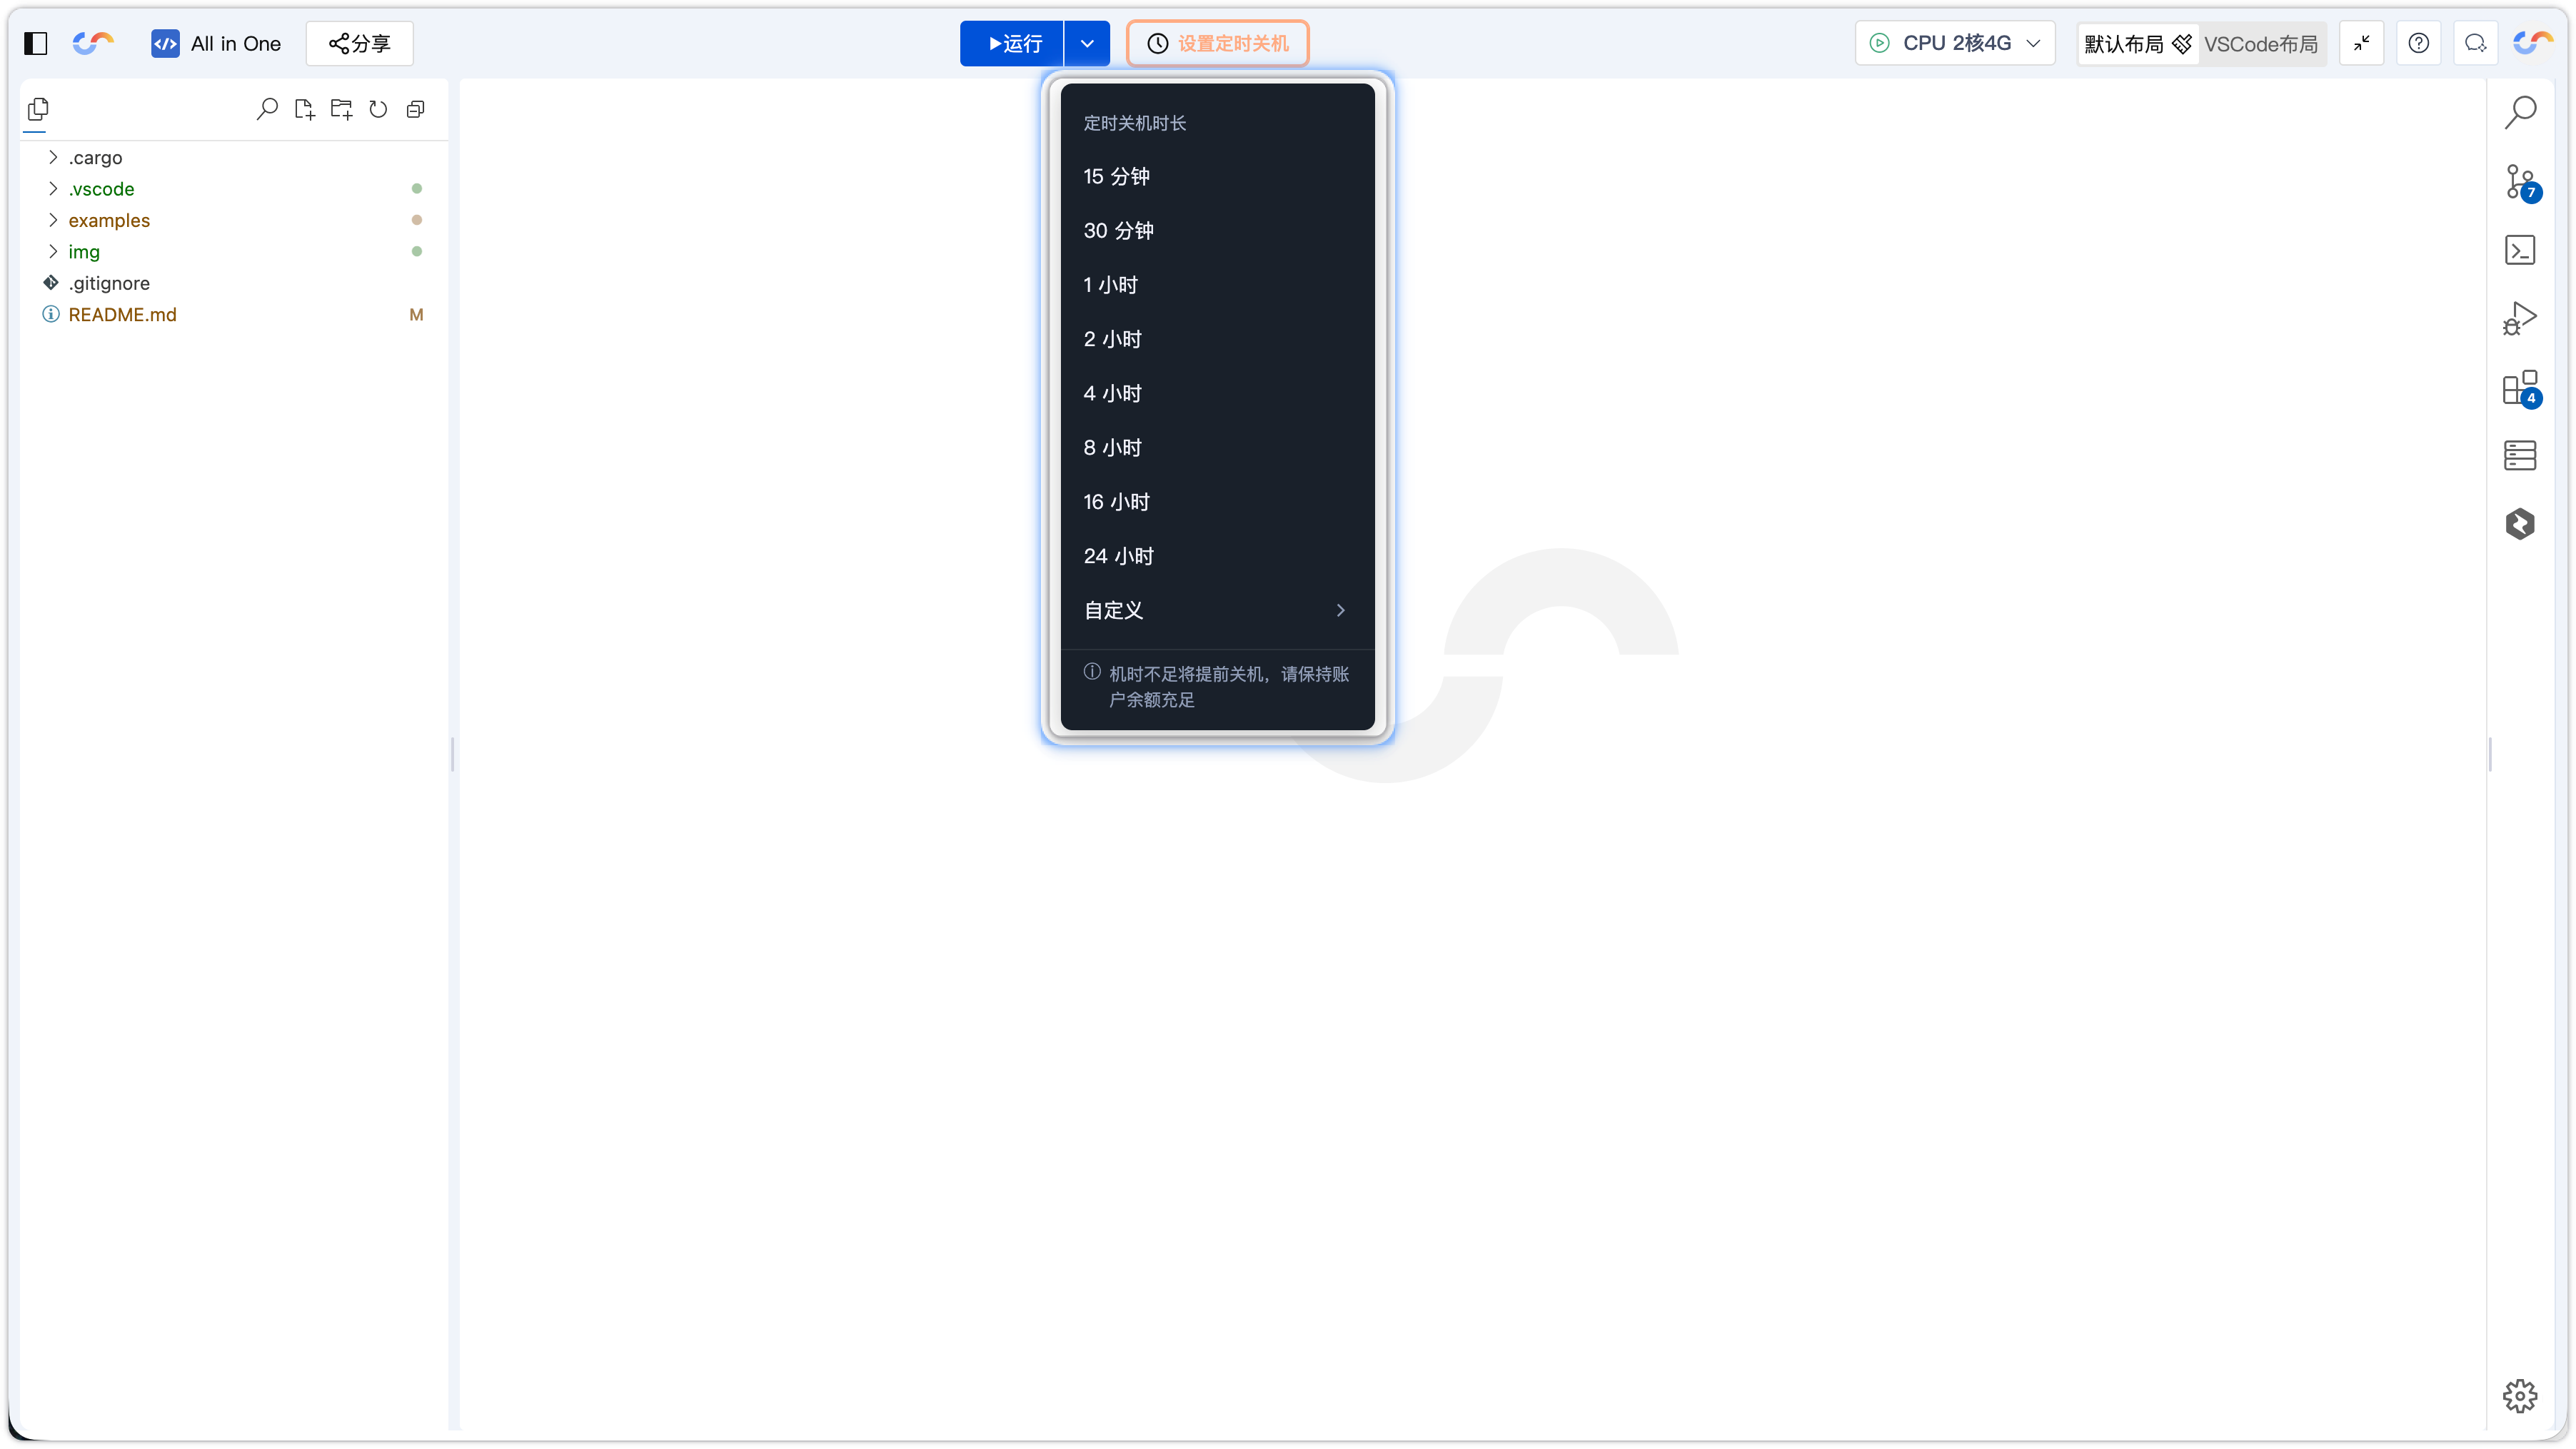Open the Run and Debug icon

point(2520,319)
